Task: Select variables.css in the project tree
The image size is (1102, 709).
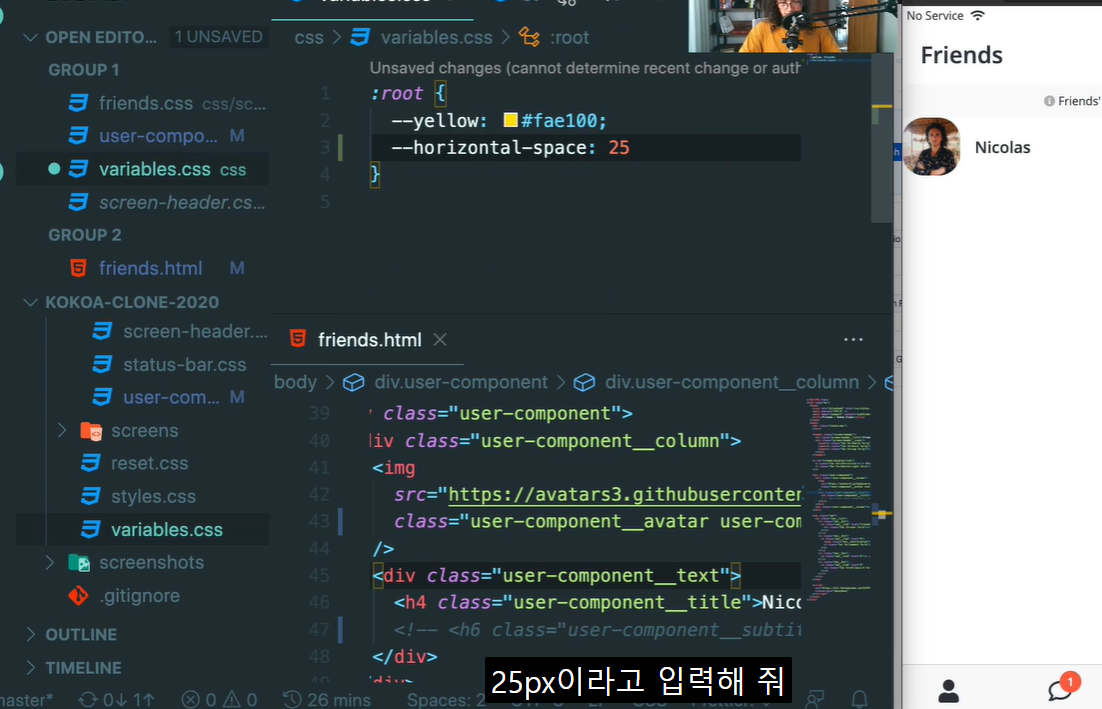Action: point(167,529)
